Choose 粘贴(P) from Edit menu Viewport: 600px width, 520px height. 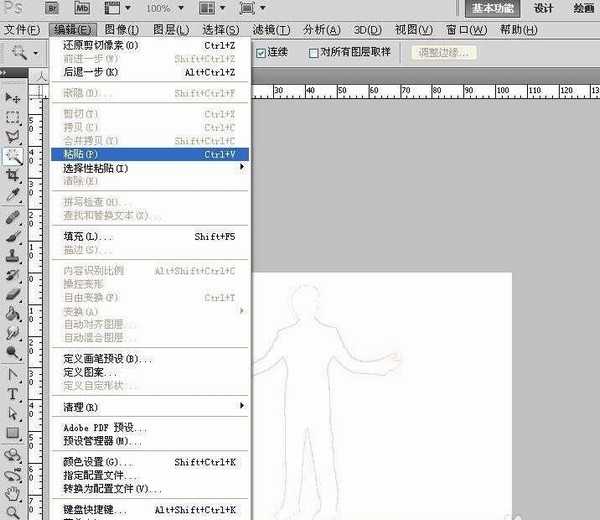[x=150, y=154]
